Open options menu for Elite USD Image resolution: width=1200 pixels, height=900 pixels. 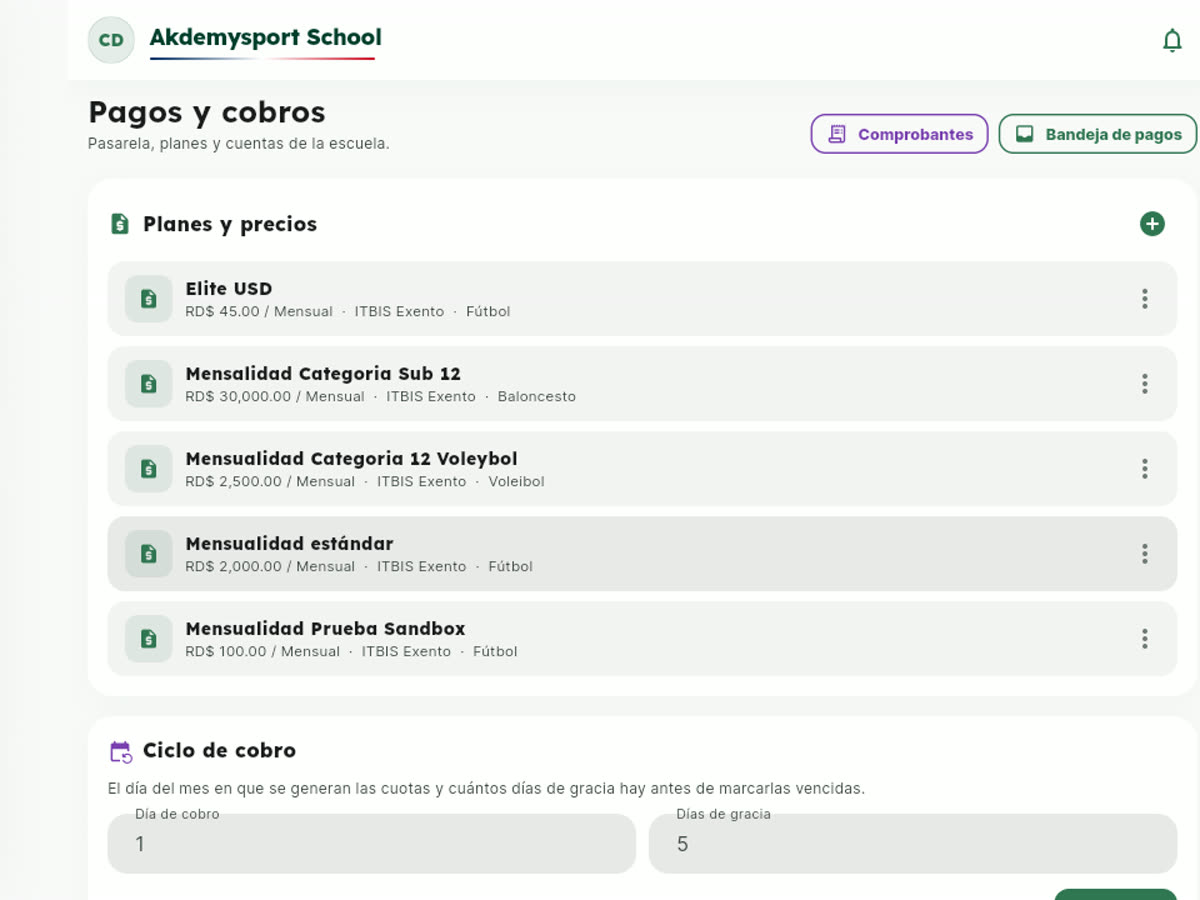click(1144, 299)
